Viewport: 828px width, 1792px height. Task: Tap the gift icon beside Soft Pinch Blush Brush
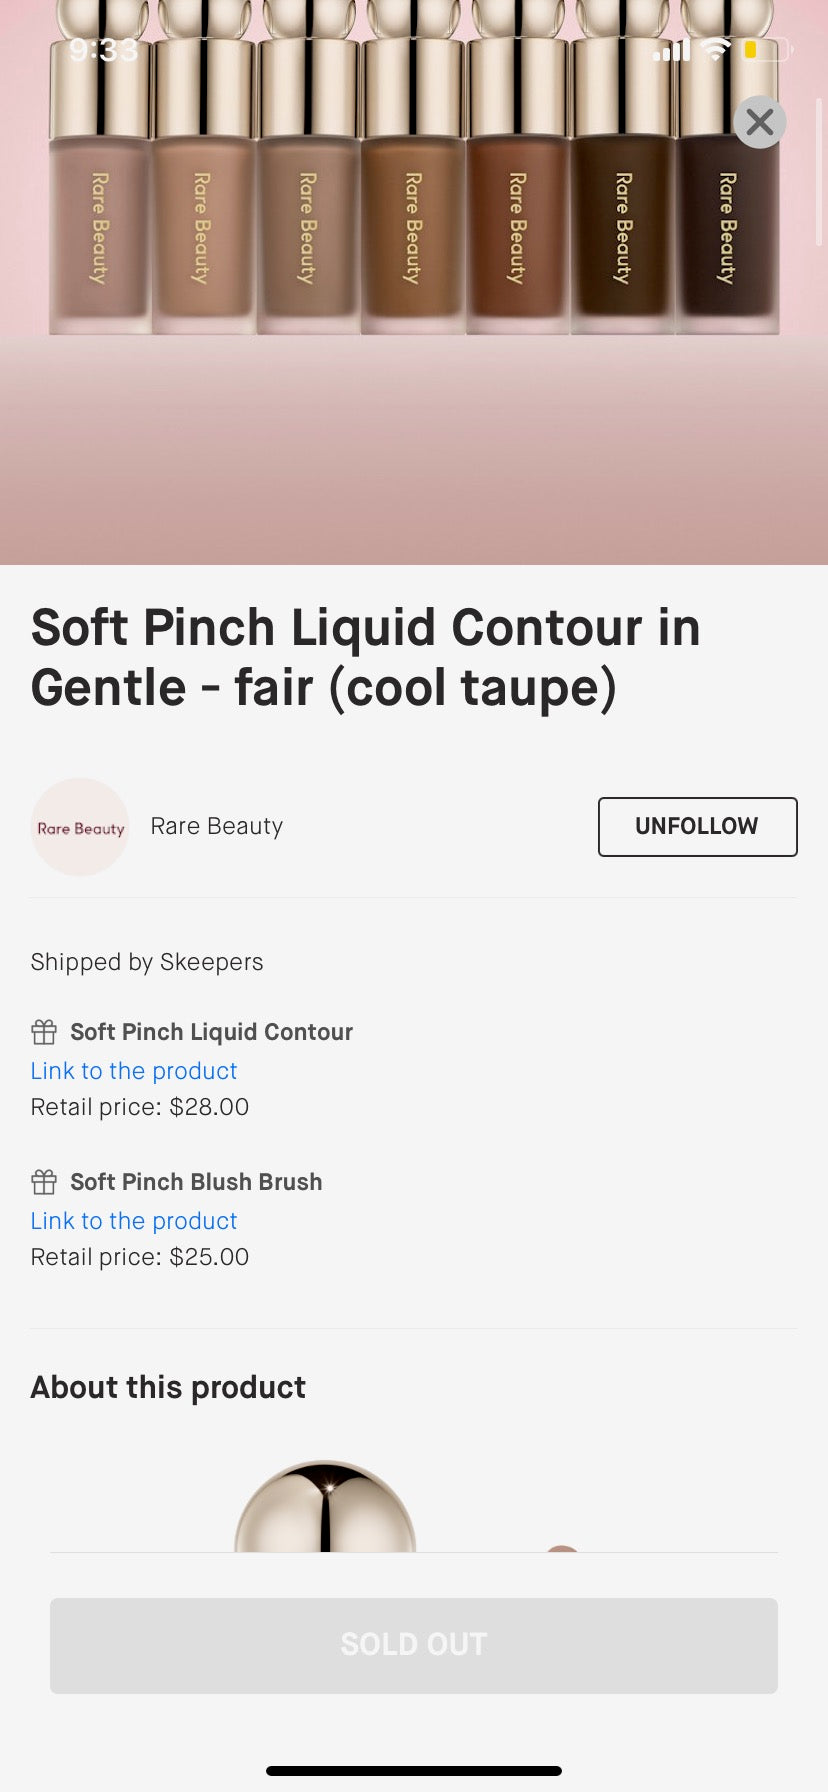coord(44,1182)
